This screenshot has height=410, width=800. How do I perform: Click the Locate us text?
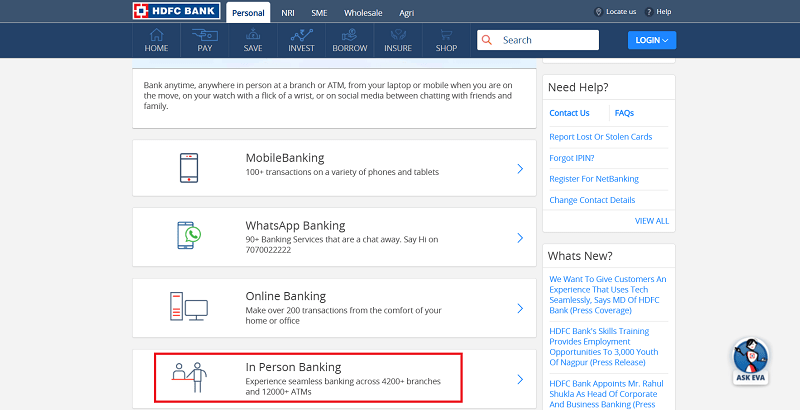click(621, 12)
